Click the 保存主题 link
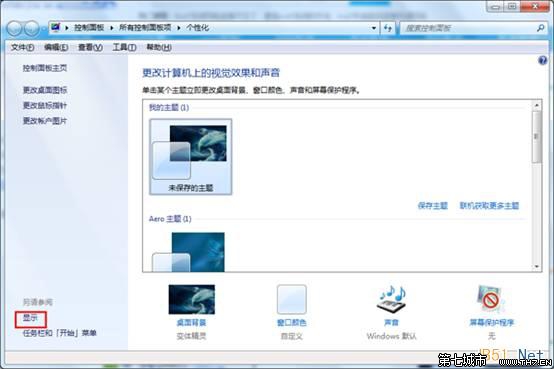554x369 pixels. pos(432,206)
